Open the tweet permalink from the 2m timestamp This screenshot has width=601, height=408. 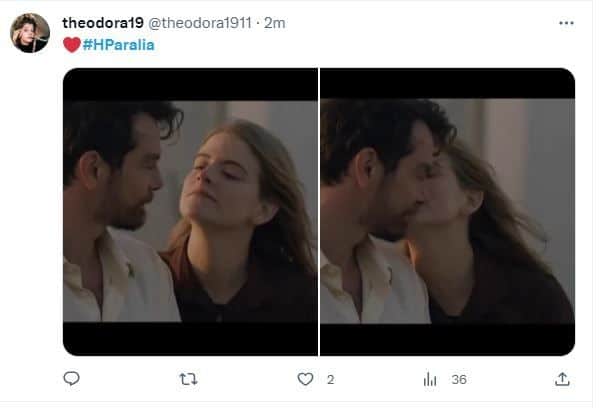[x=274, y=23]
